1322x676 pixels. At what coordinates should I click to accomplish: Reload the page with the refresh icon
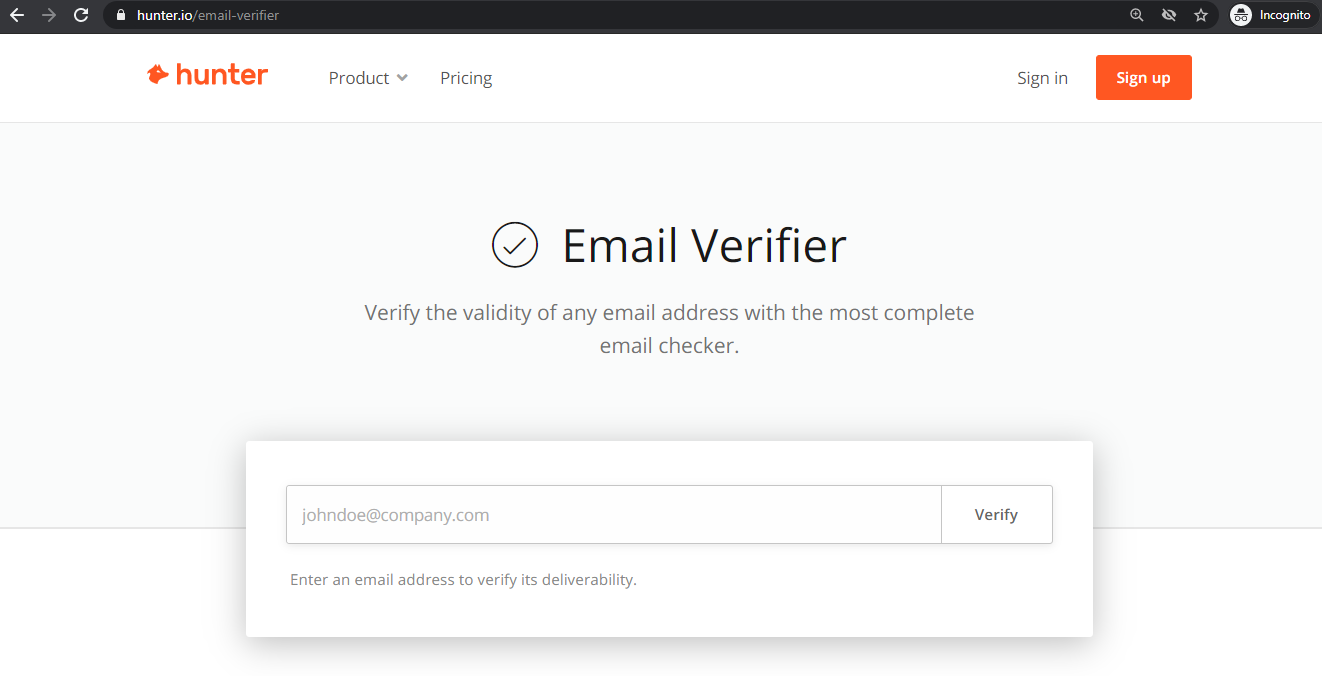82,15
